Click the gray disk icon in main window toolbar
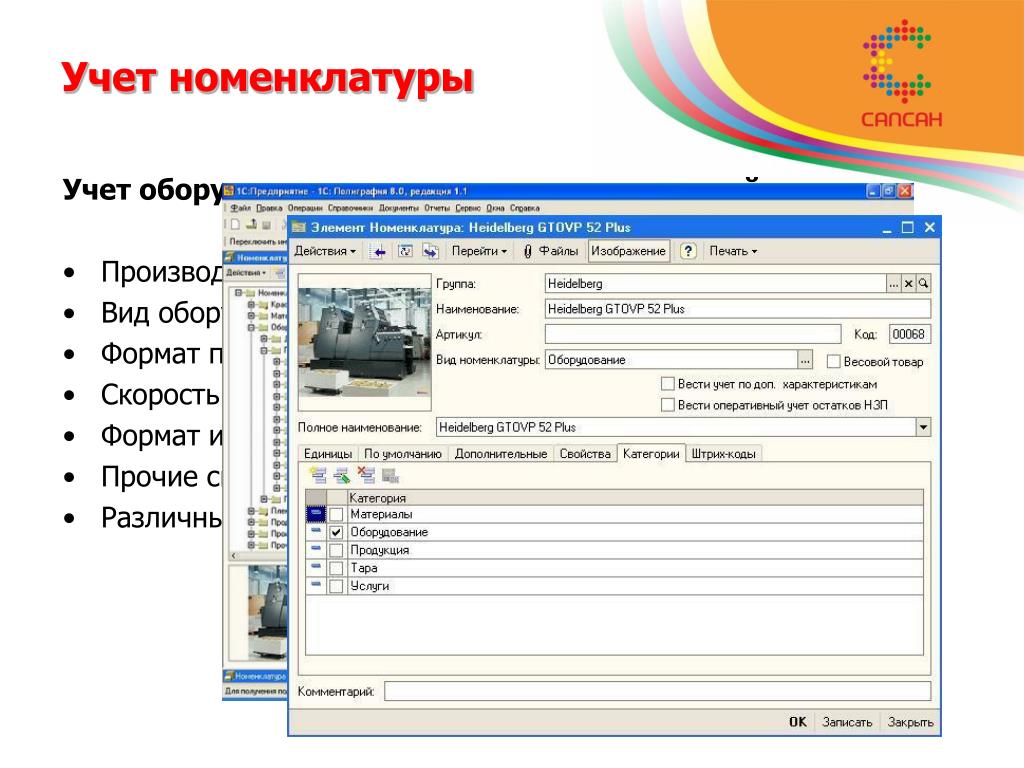 266,225
